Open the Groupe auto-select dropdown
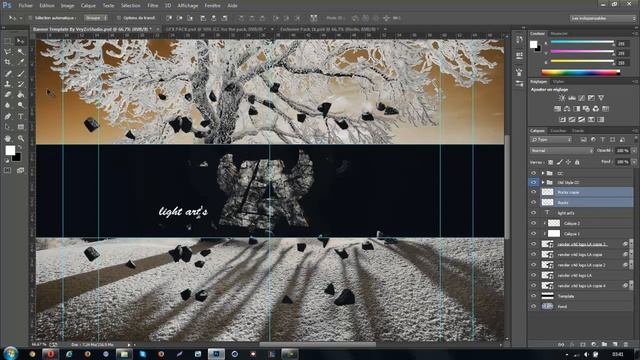Image resolution: width=640 pixels, height=360 pixels. [x=96, y=18]
